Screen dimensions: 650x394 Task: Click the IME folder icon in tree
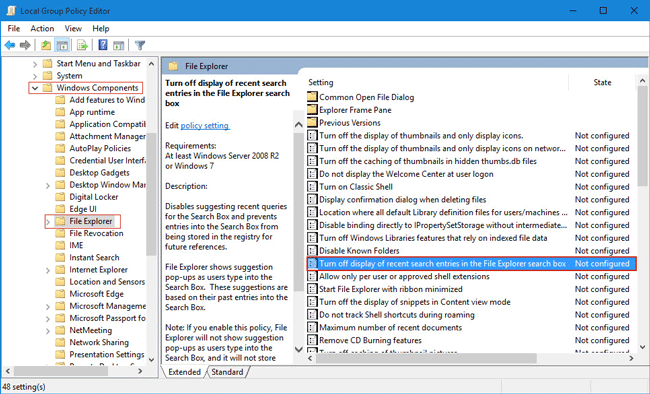61,245
